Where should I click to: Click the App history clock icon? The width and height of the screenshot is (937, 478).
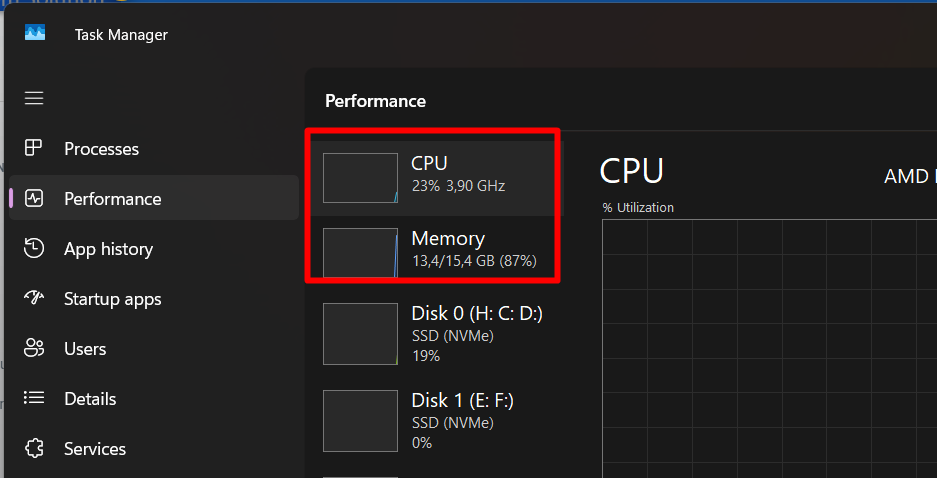pyautogui.click(x=33, y=249)
